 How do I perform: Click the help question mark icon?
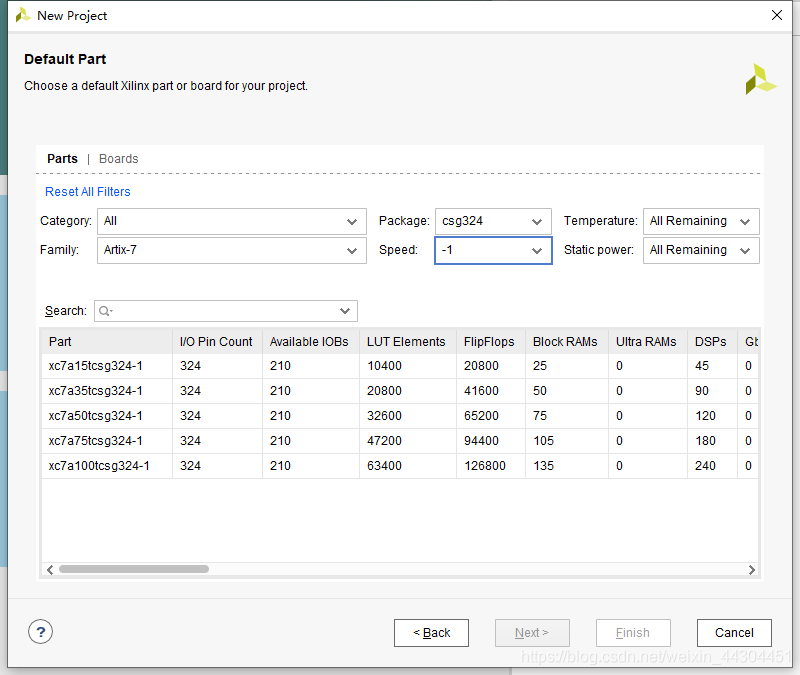[40, 632]
